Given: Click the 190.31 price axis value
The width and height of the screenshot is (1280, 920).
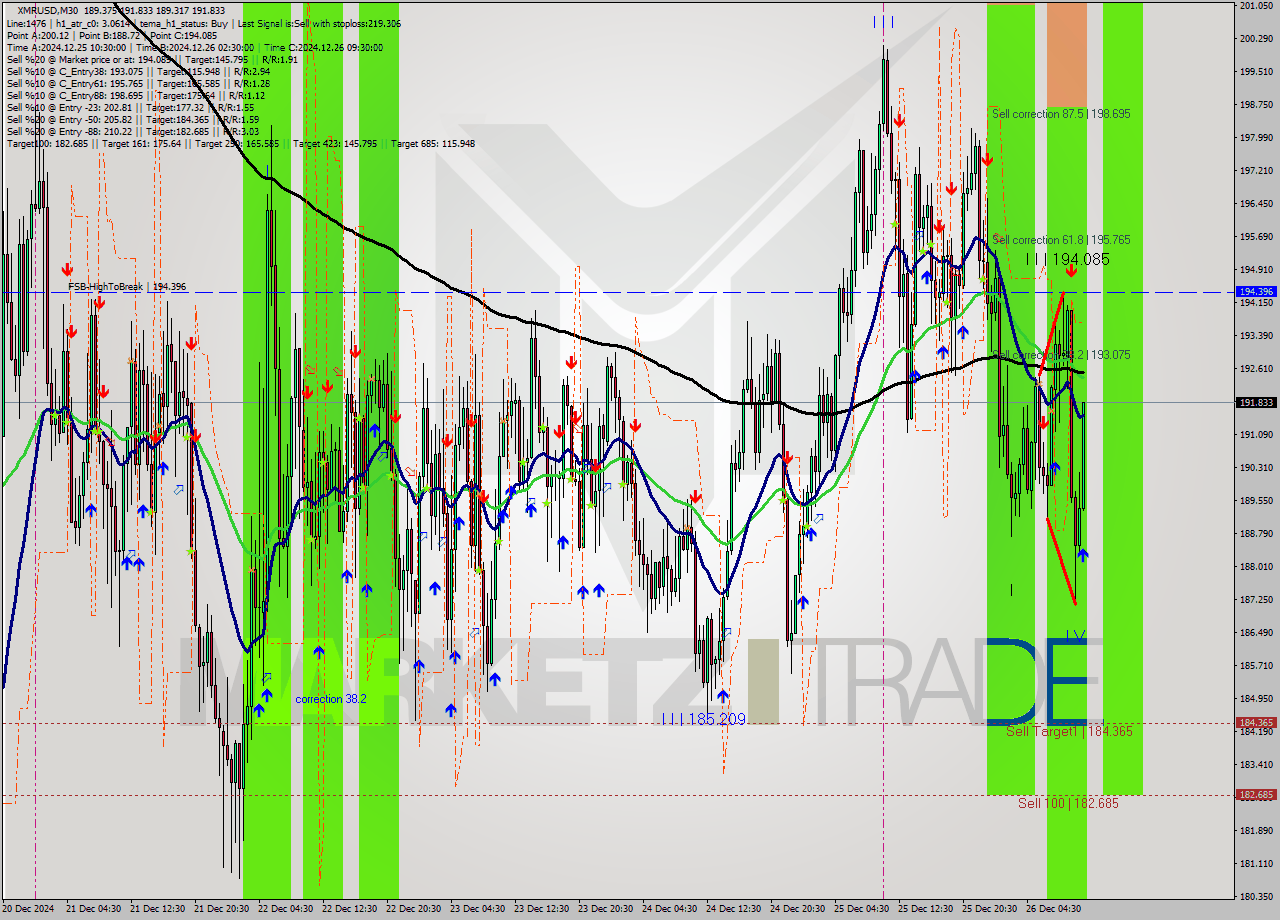Looking at the screenshot, I should coord(1256,467).
